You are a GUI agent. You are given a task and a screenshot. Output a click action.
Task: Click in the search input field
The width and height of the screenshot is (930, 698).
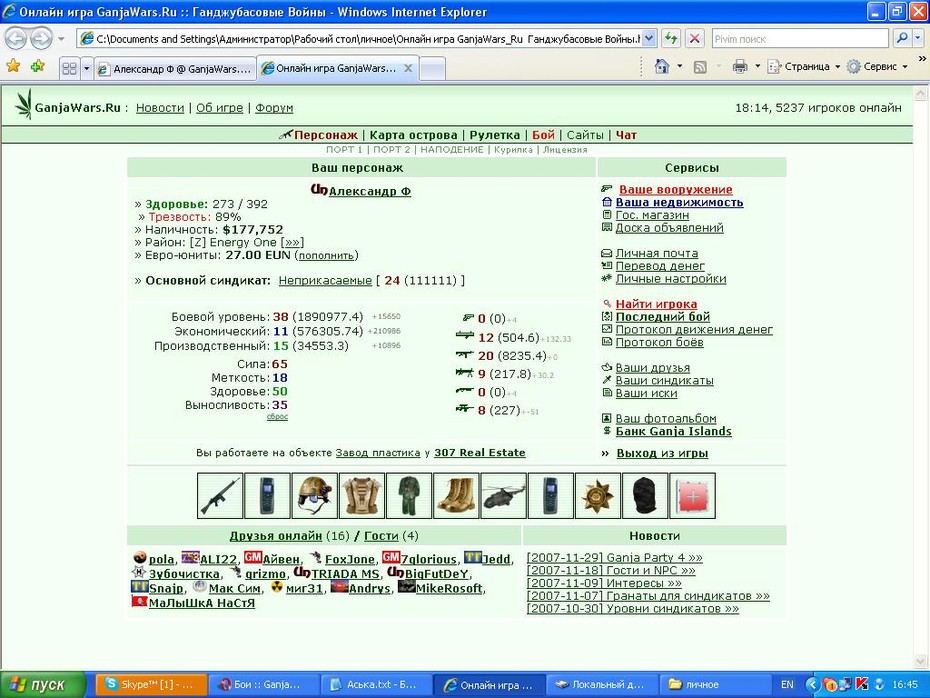800,39
